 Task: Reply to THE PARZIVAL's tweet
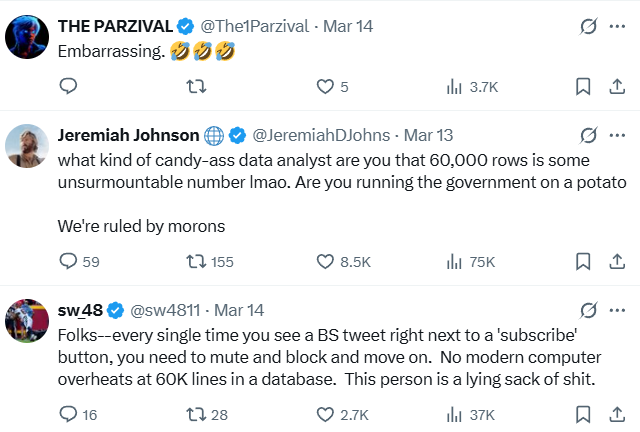pyautogui.click(x=69, y=87)
